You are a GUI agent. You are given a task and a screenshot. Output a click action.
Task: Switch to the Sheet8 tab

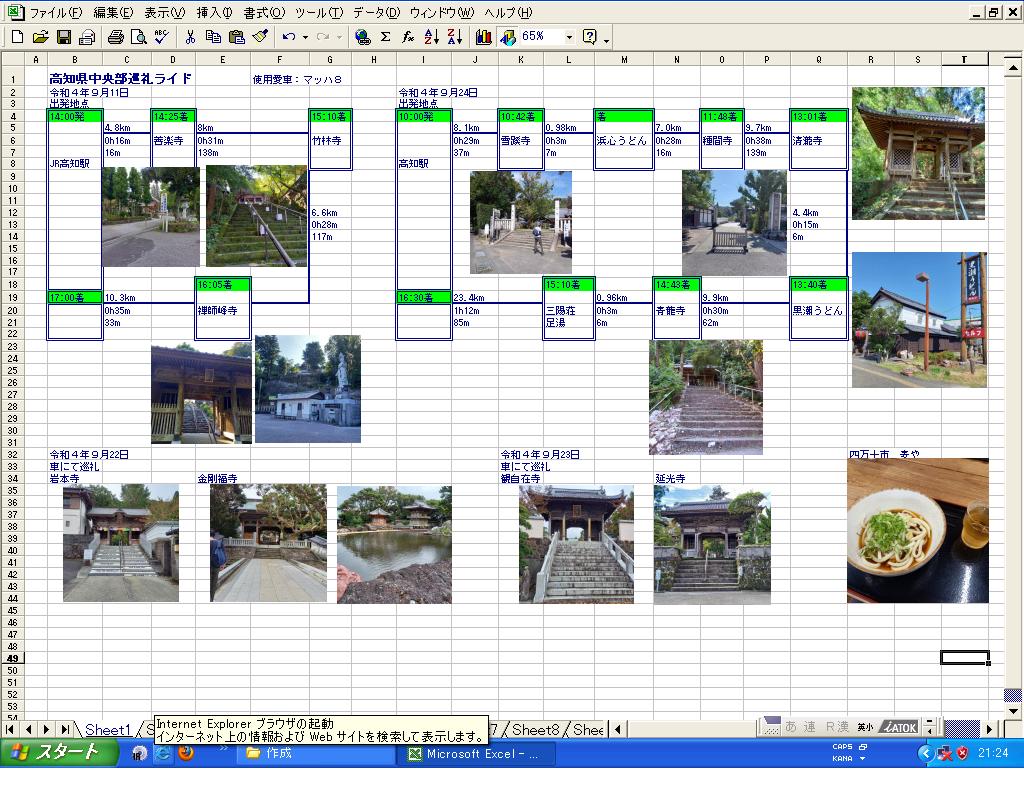pyautogui.click(x=535, y=730)
